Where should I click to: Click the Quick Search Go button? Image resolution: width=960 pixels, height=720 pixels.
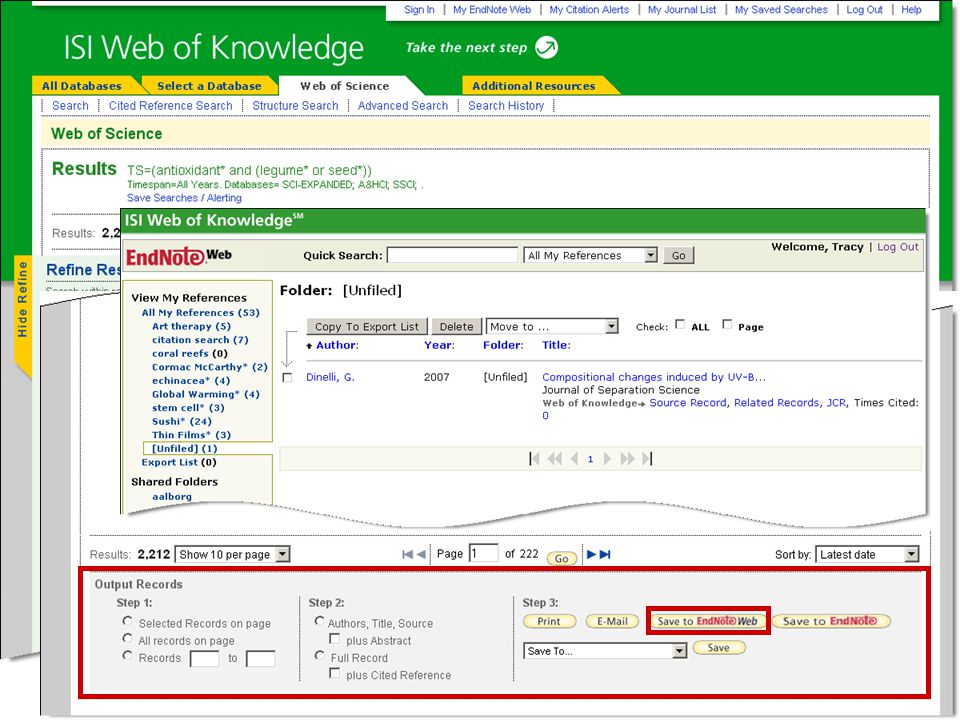pos(678,256)
